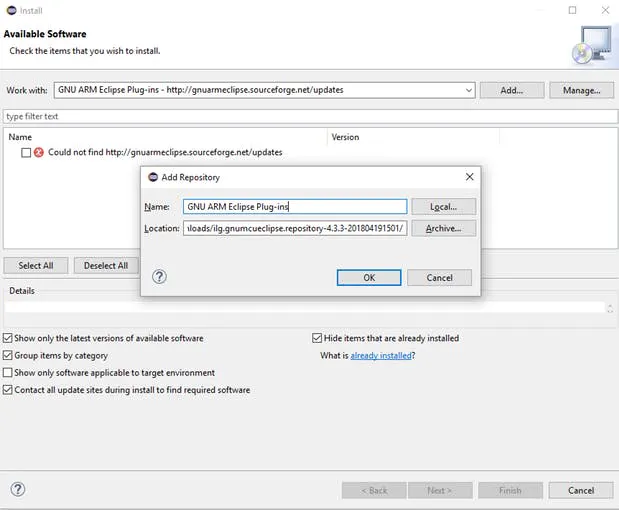Close the Add Repository dialog
The image size is (619, 510).
coord(469,177)
